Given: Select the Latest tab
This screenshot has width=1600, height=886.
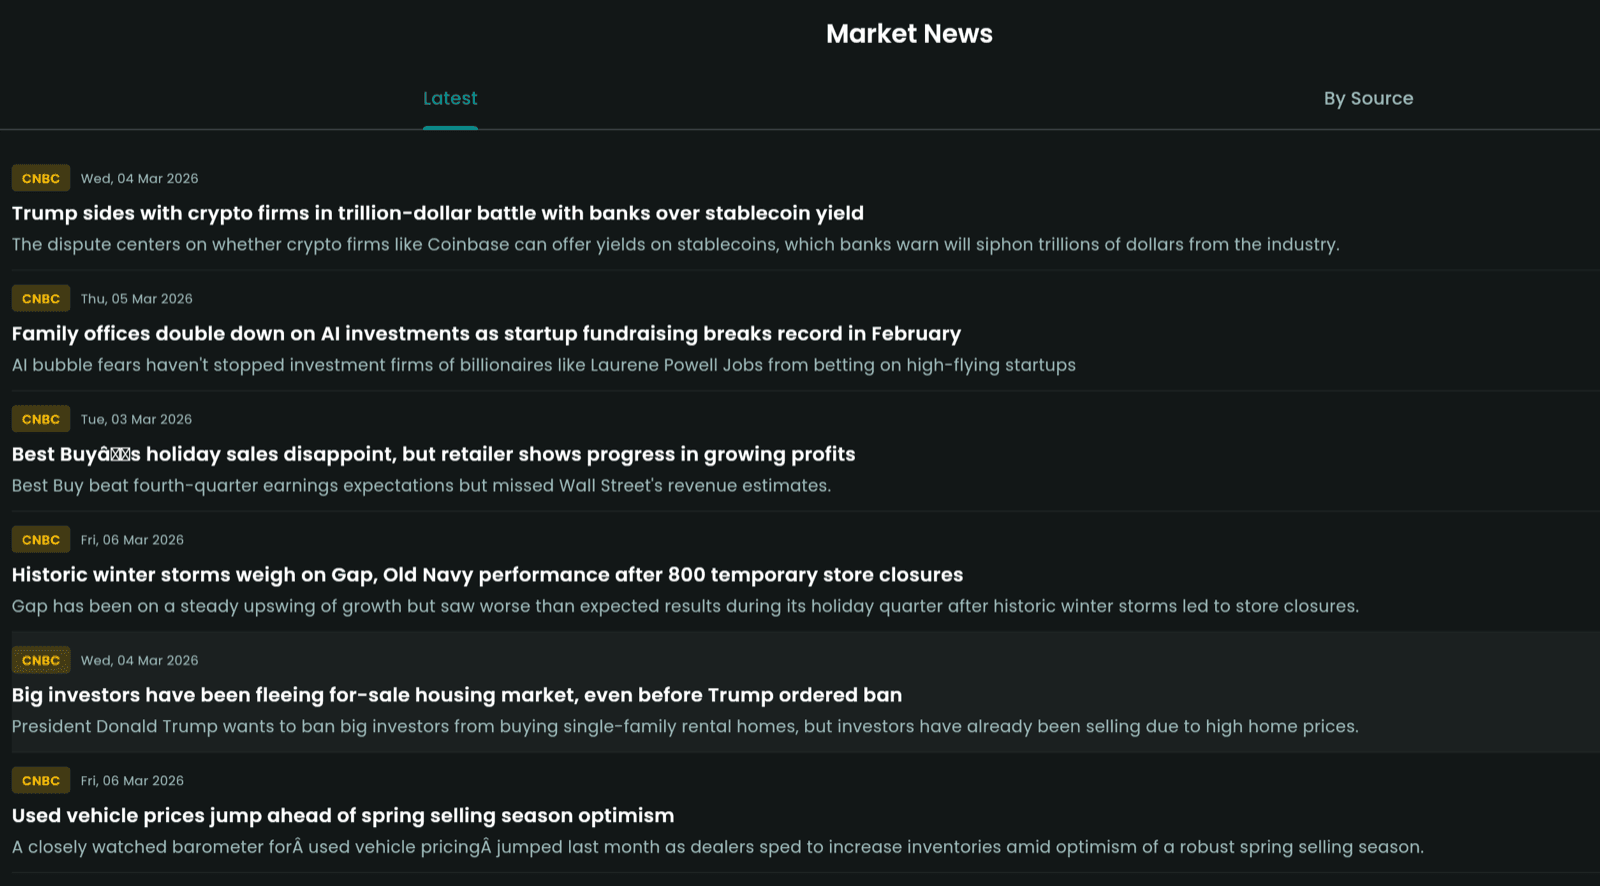Looking at the screenshot, I should coord(450,98).
